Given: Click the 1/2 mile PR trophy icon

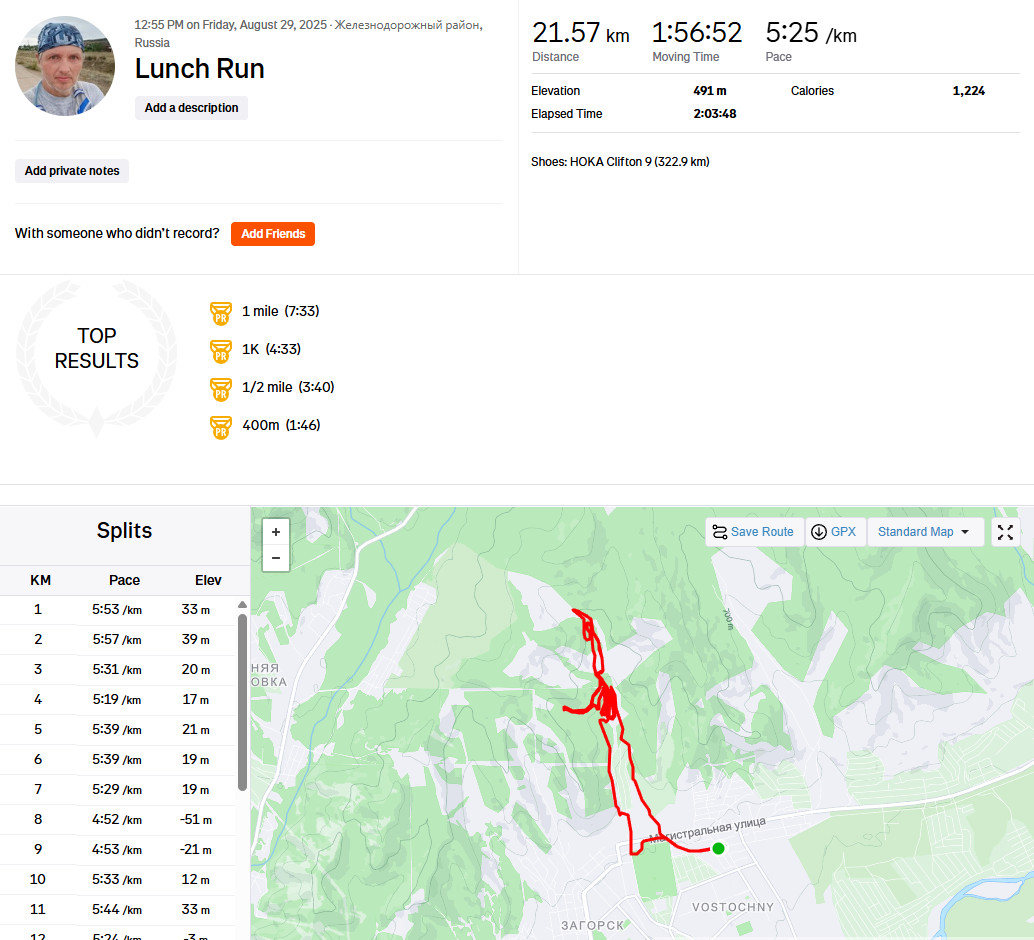Looking at the screenshot, I should 221,389.
